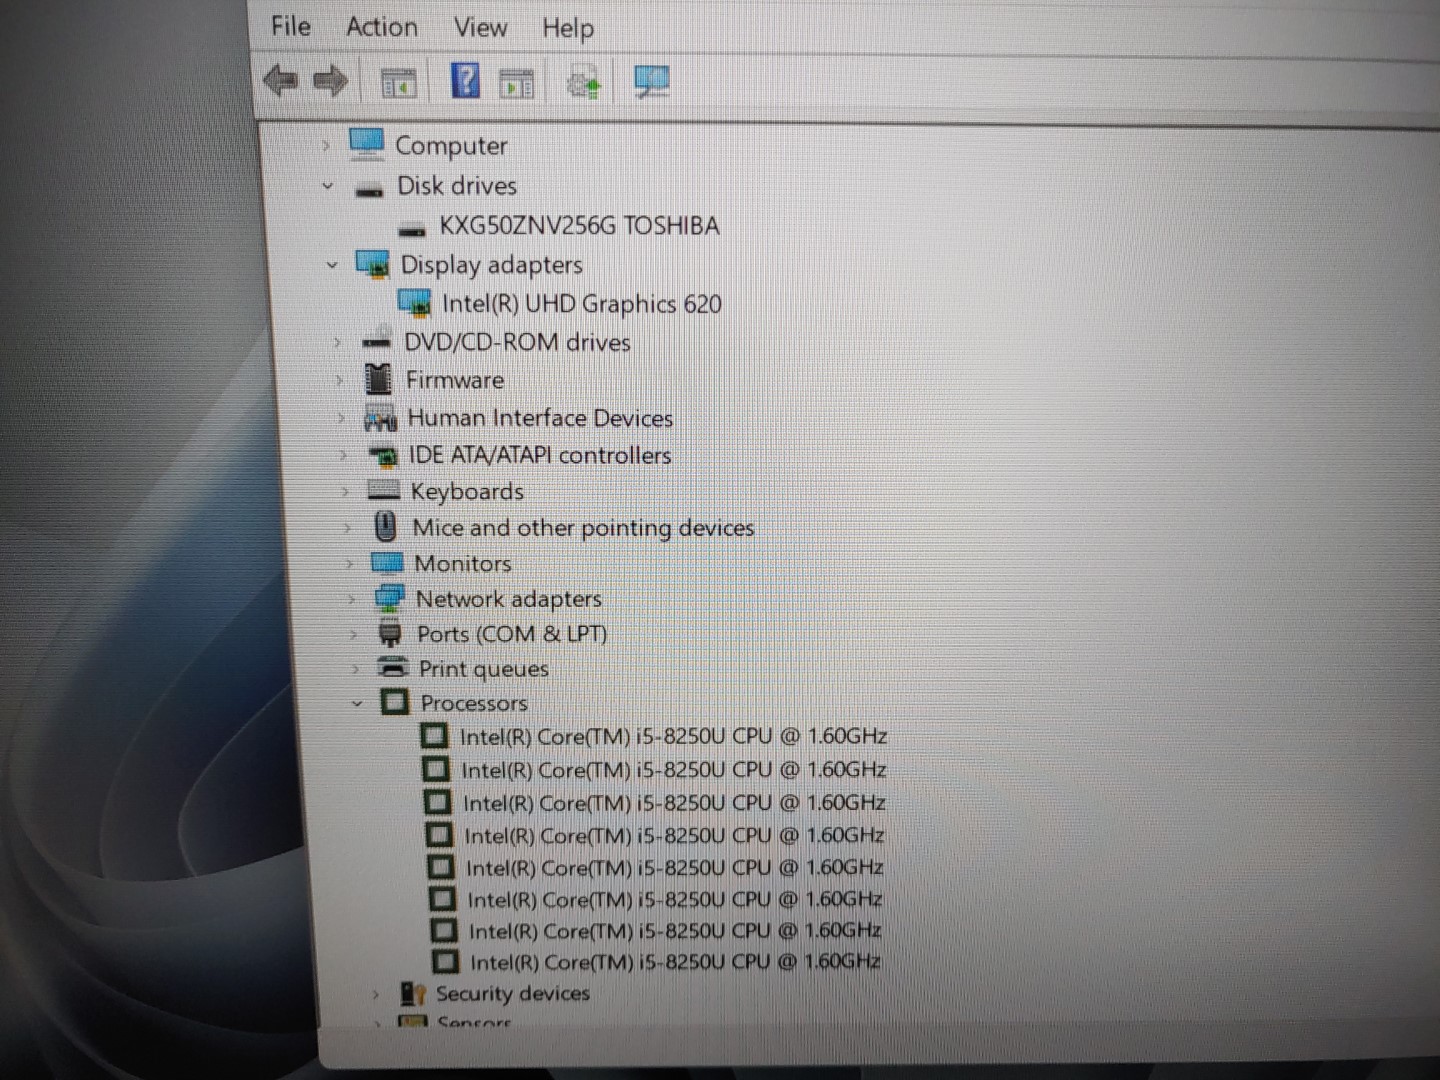Image resolution: width=1440 pixels, height=1080 pixels.
Task: Open the Action menu
Action: [382, 26]
